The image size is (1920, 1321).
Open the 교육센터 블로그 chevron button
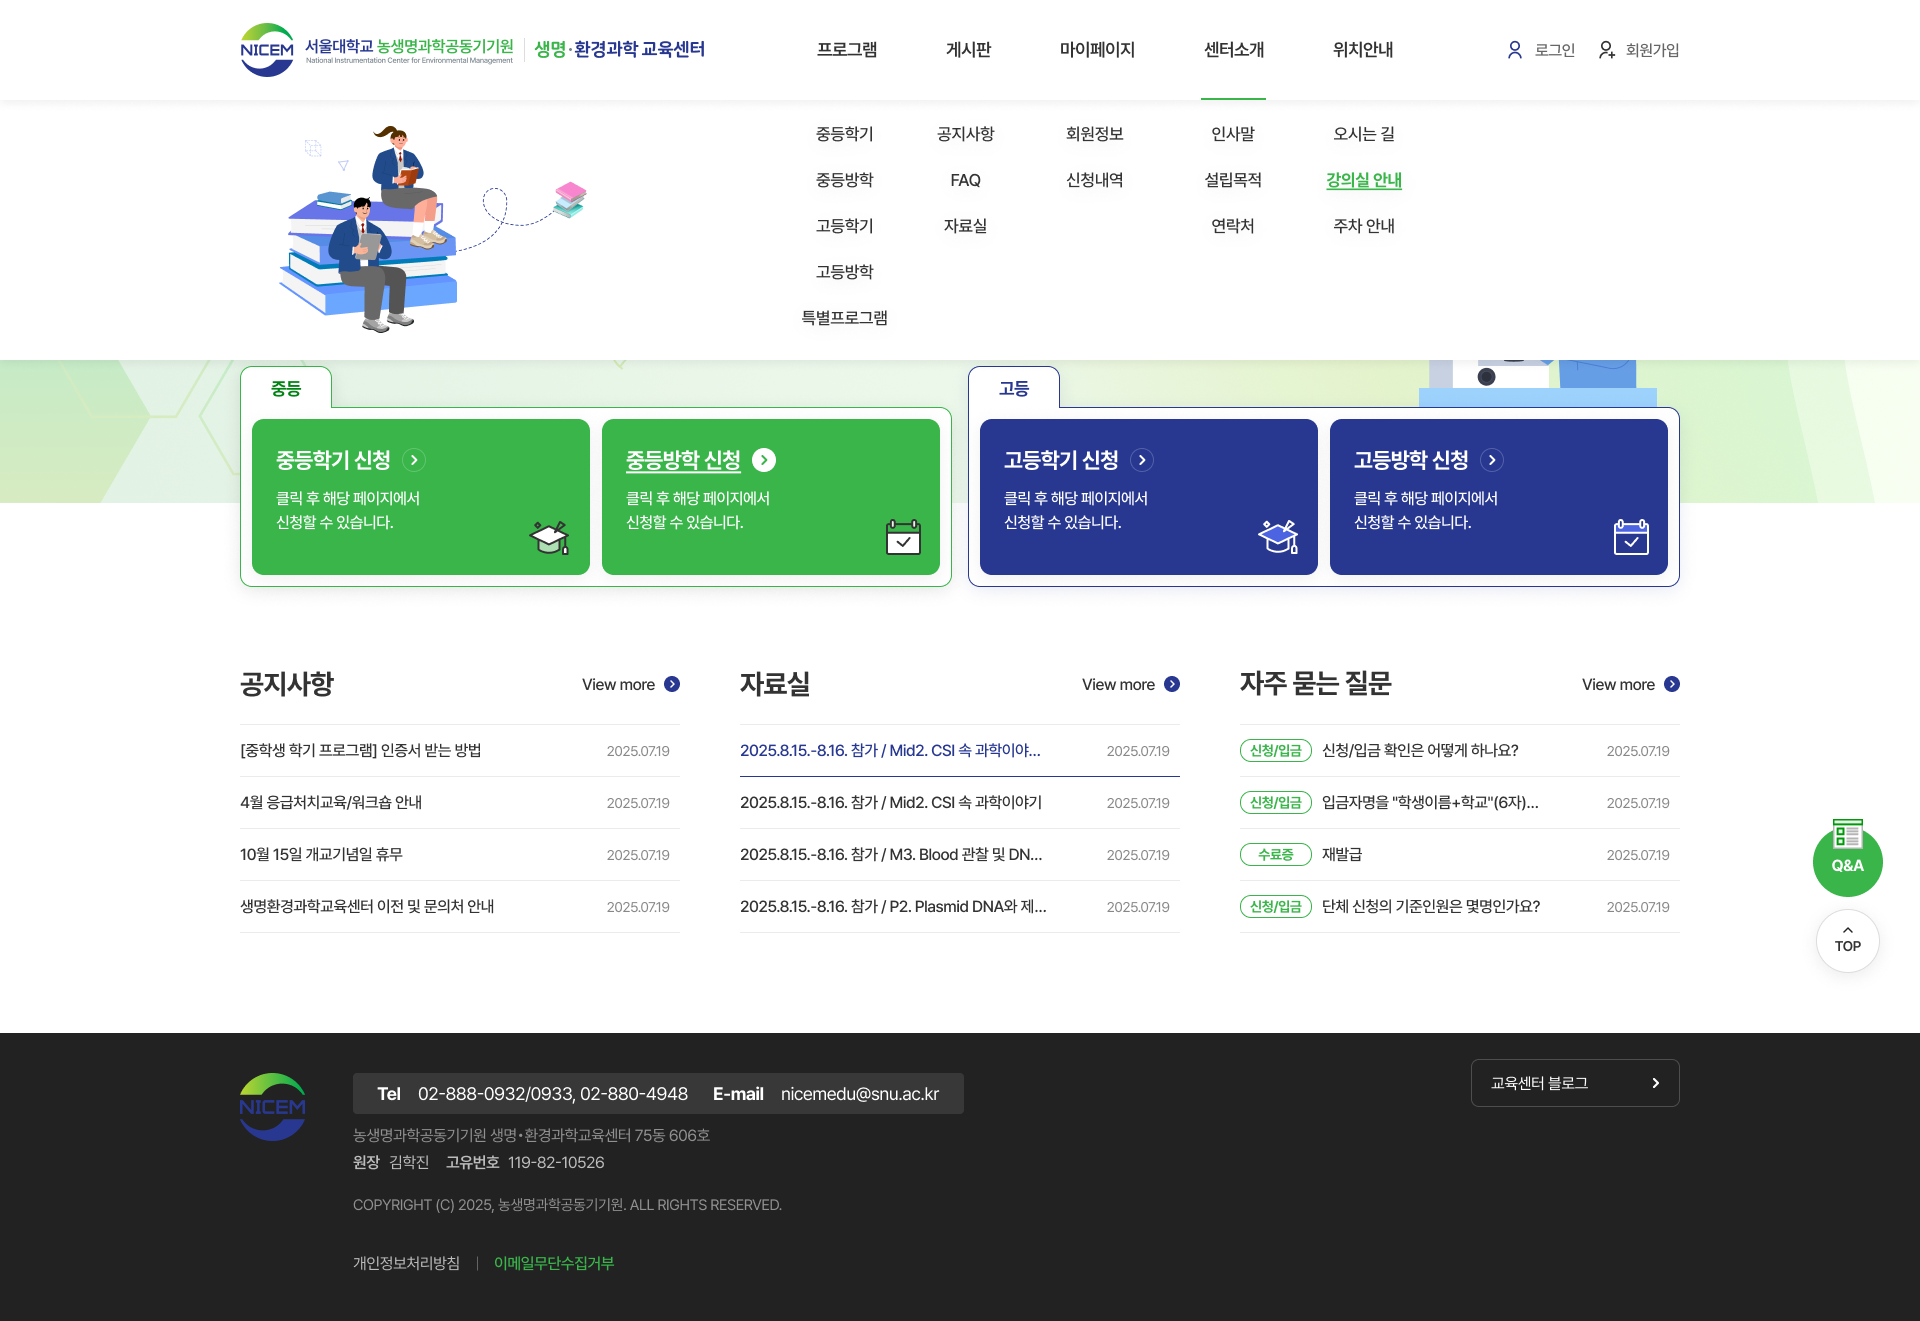1655,1083
